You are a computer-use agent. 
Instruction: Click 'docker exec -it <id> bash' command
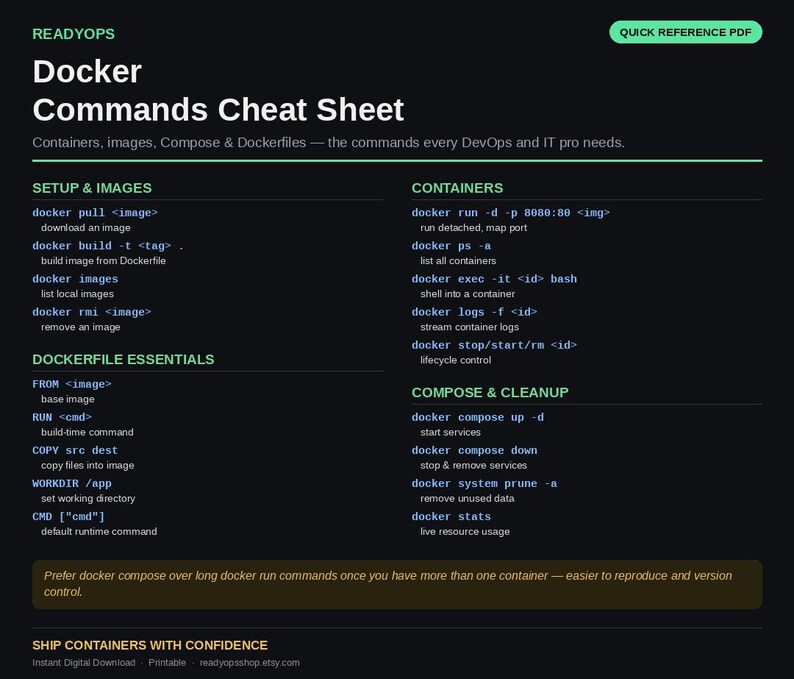click(494, 279)
